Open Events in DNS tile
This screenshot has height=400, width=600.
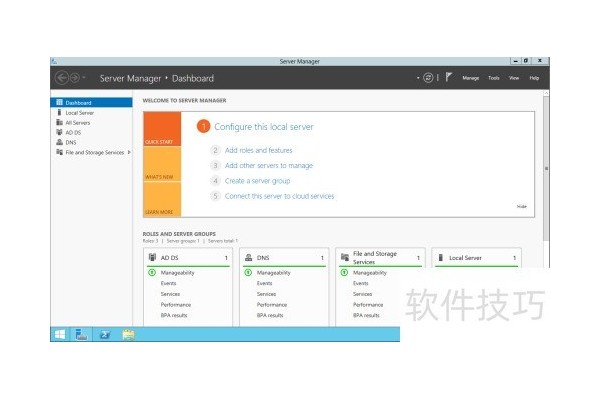pos(264,284)
